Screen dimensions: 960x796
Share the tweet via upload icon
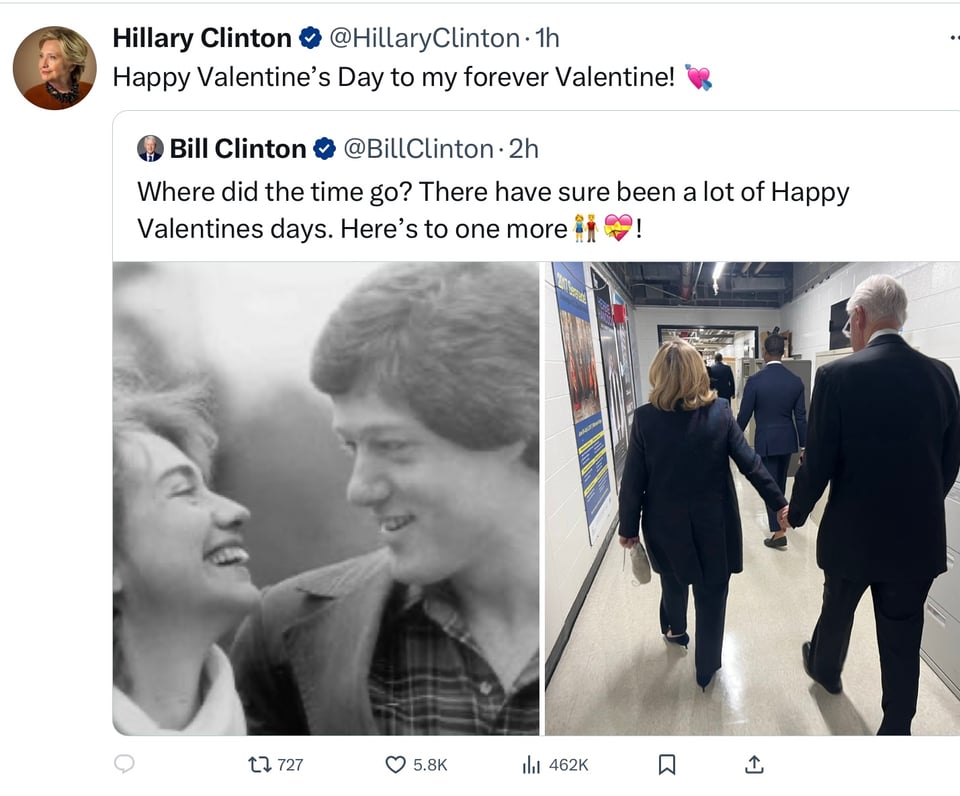754,764
